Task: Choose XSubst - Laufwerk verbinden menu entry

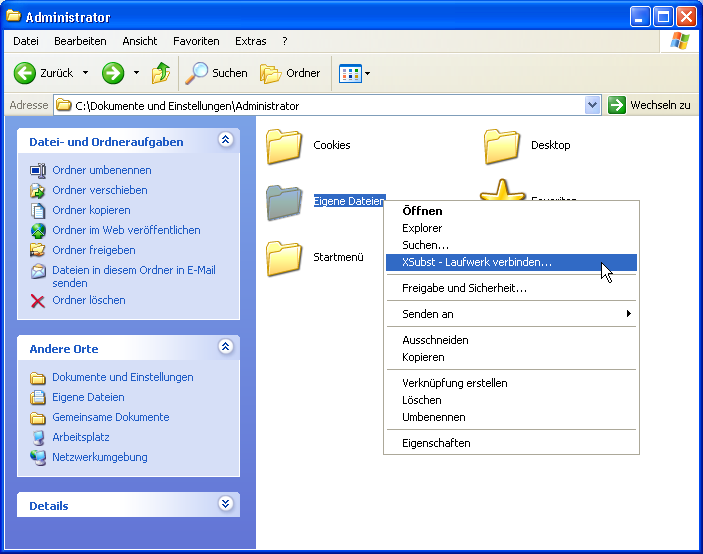Action: pos(476,262)
